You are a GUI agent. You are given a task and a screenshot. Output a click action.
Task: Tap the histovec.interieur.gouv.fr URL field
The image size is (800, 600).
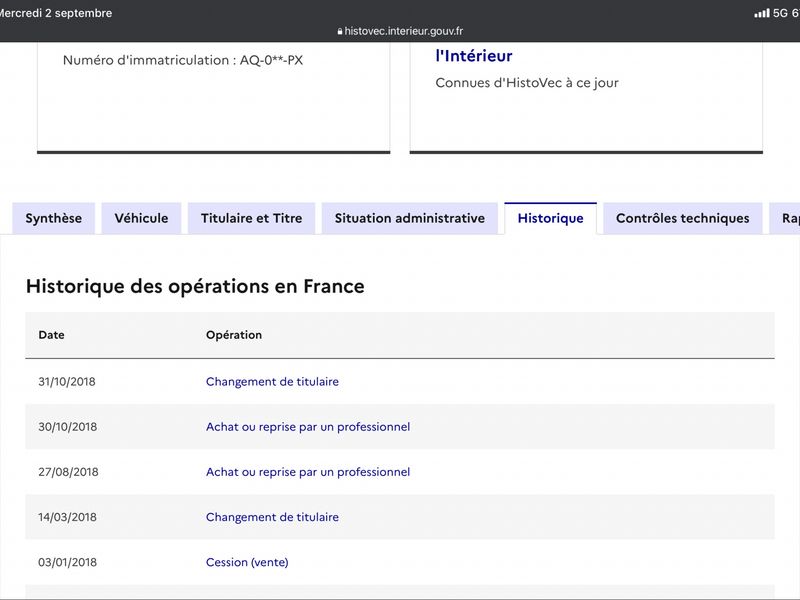tap(400, 31)
